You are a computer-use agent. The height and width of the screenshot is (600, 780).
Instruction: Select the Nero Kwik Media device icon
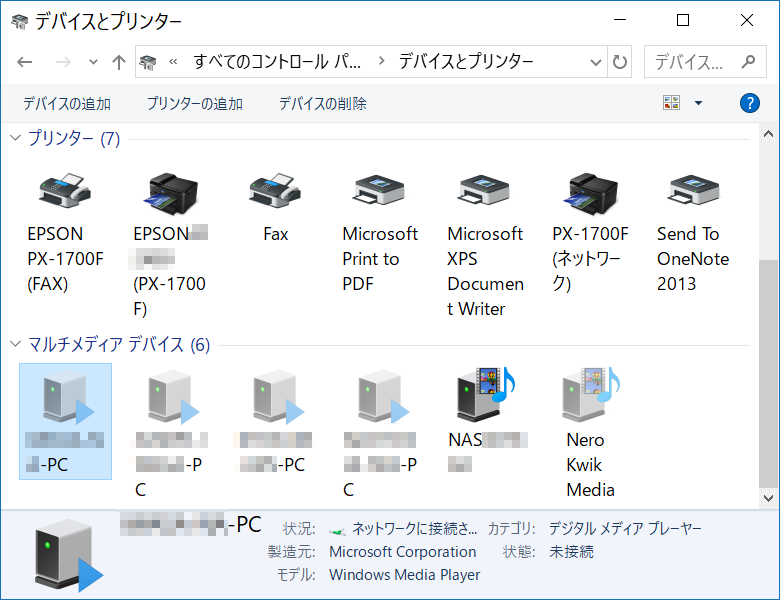pos(590,395)
